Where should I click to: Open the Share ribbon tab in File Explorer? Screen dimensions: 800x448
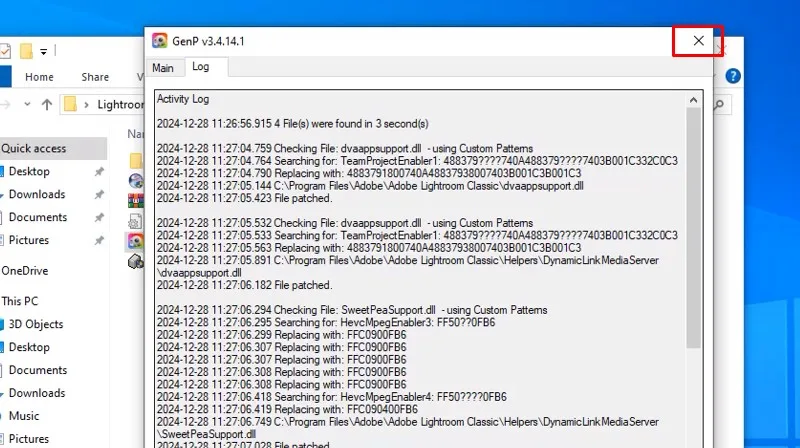coord(95,77)
